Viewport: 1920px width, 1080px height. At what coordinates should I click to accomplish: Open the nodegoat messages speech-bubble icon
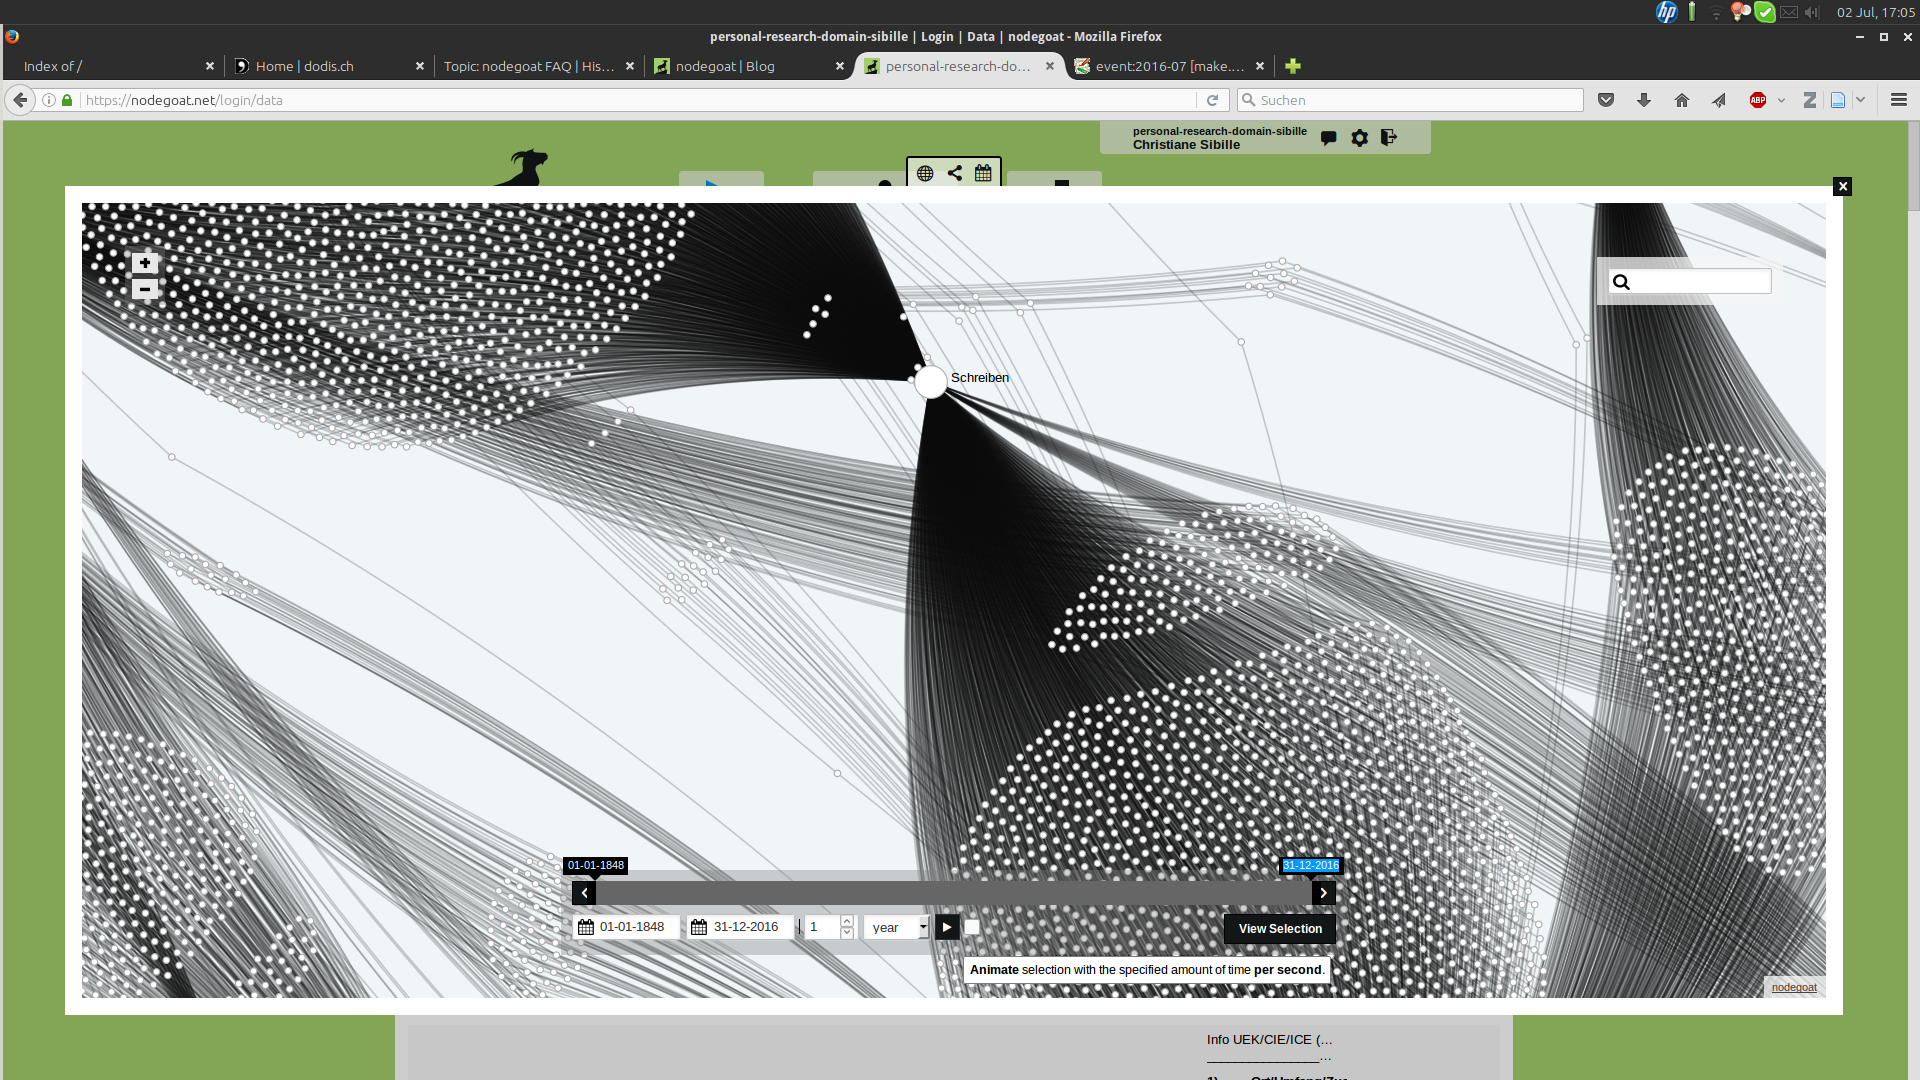coord(1328,138)
